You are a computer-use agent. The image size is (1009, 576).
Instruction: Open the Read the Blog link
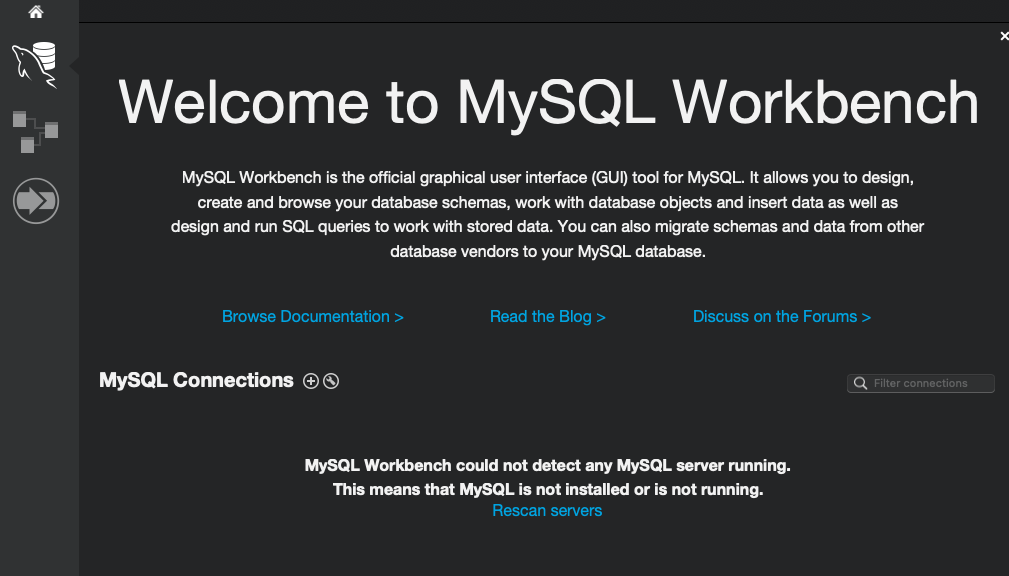point(548,317)
